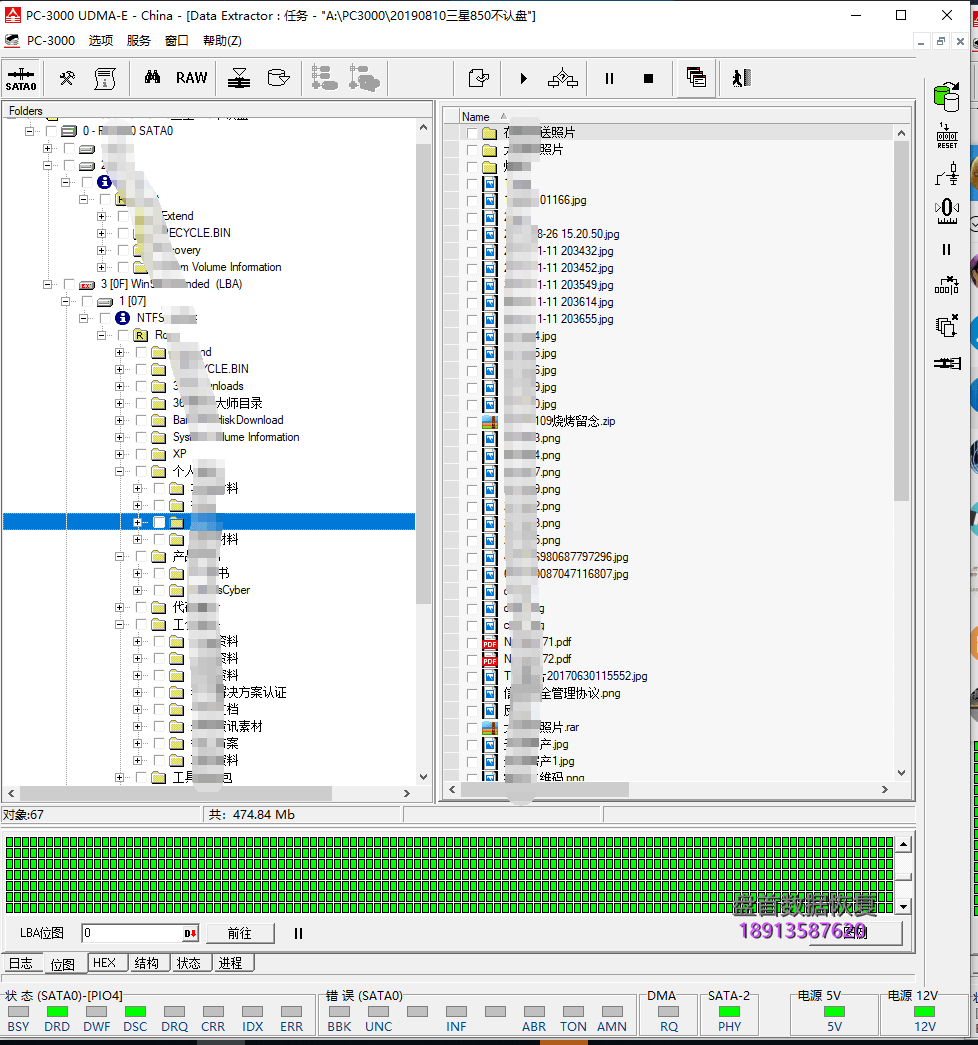The width and height of the screenshot is (978, 1045).
Task: Open the 服务 menu
Action: tap(139, 41)
